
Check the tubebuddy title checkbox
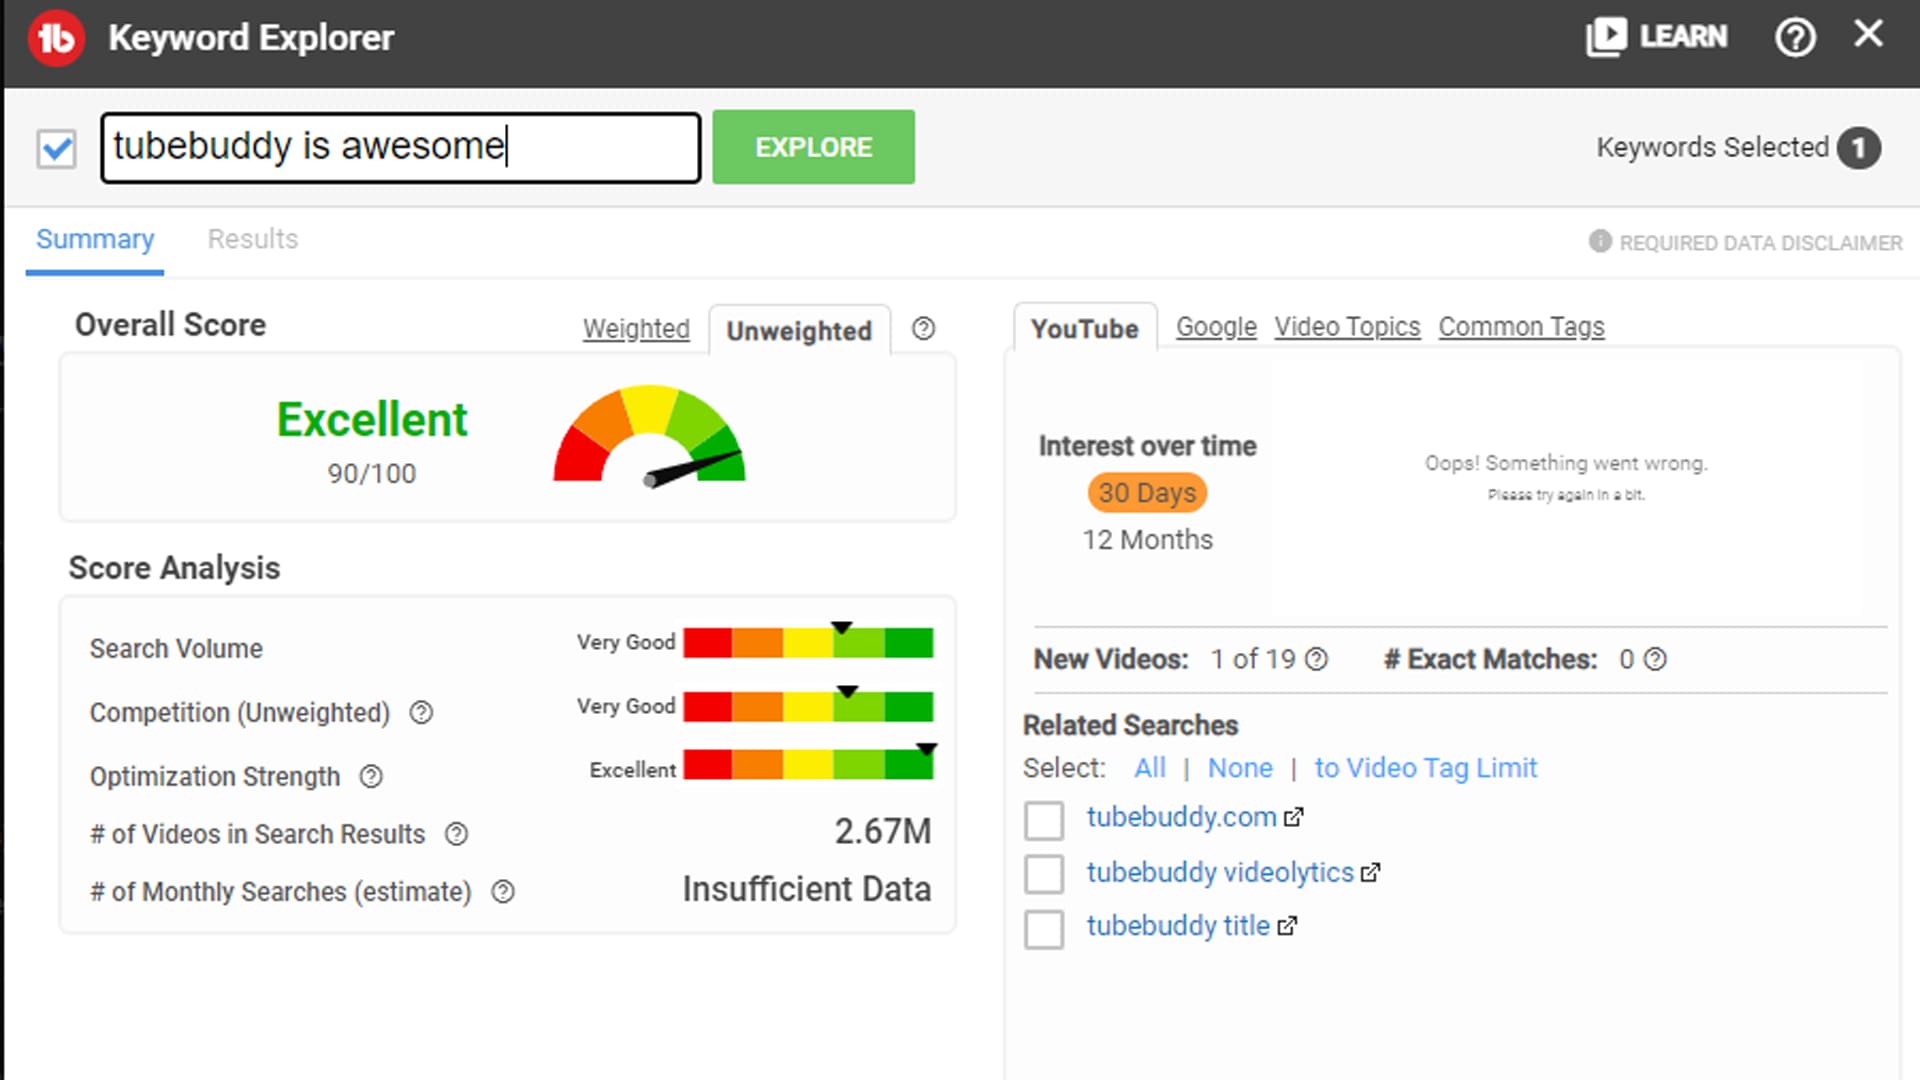(1044, 929)
